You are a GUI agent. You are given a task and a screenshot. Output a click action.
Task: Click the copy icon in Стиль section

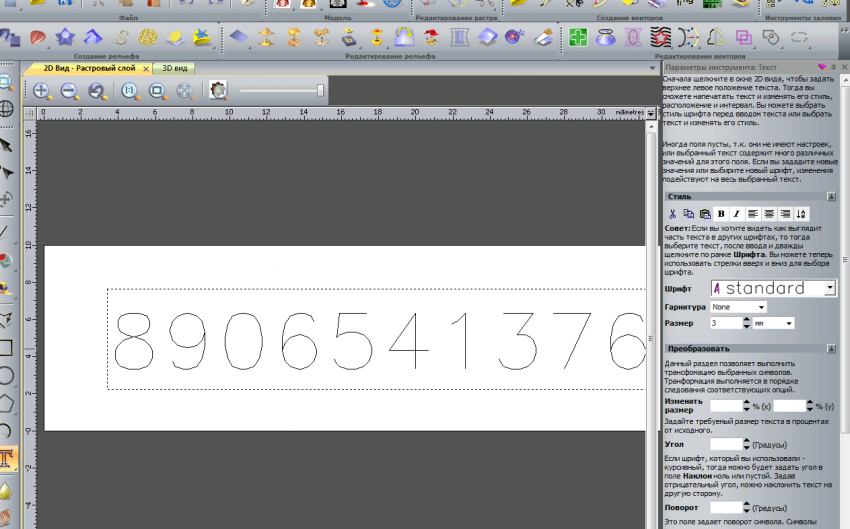click(688, 214)
